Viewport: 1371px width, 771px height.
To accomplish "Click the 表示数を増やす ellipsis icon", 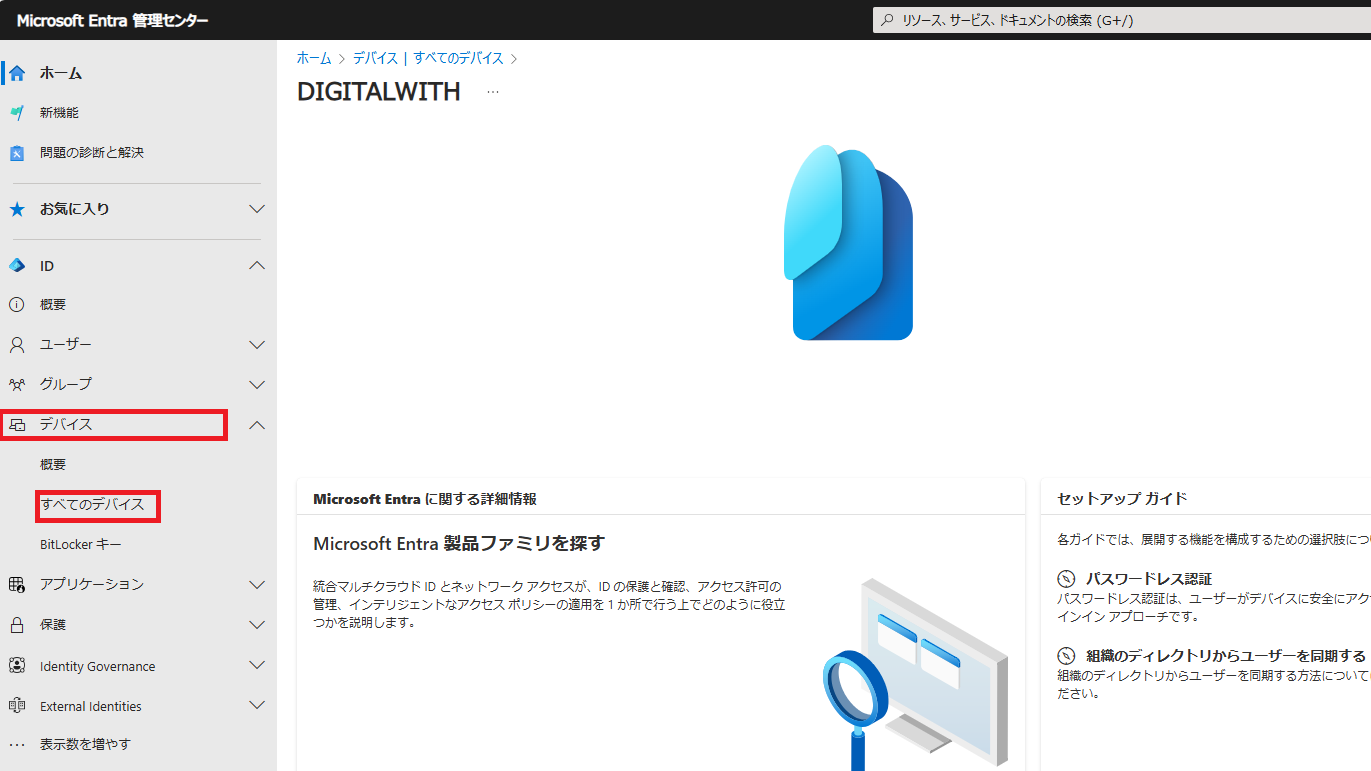I will point(17,745).
